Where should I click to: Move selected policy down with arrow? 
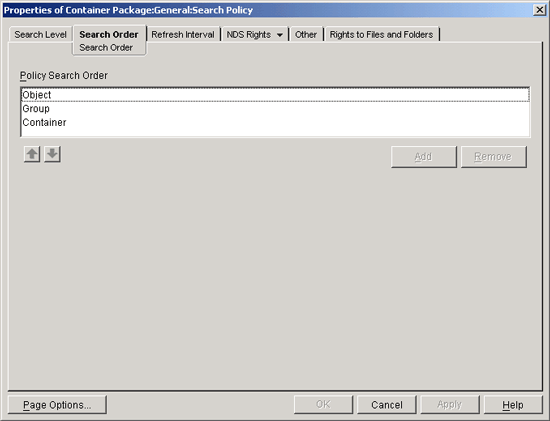[x=52, y=154]
